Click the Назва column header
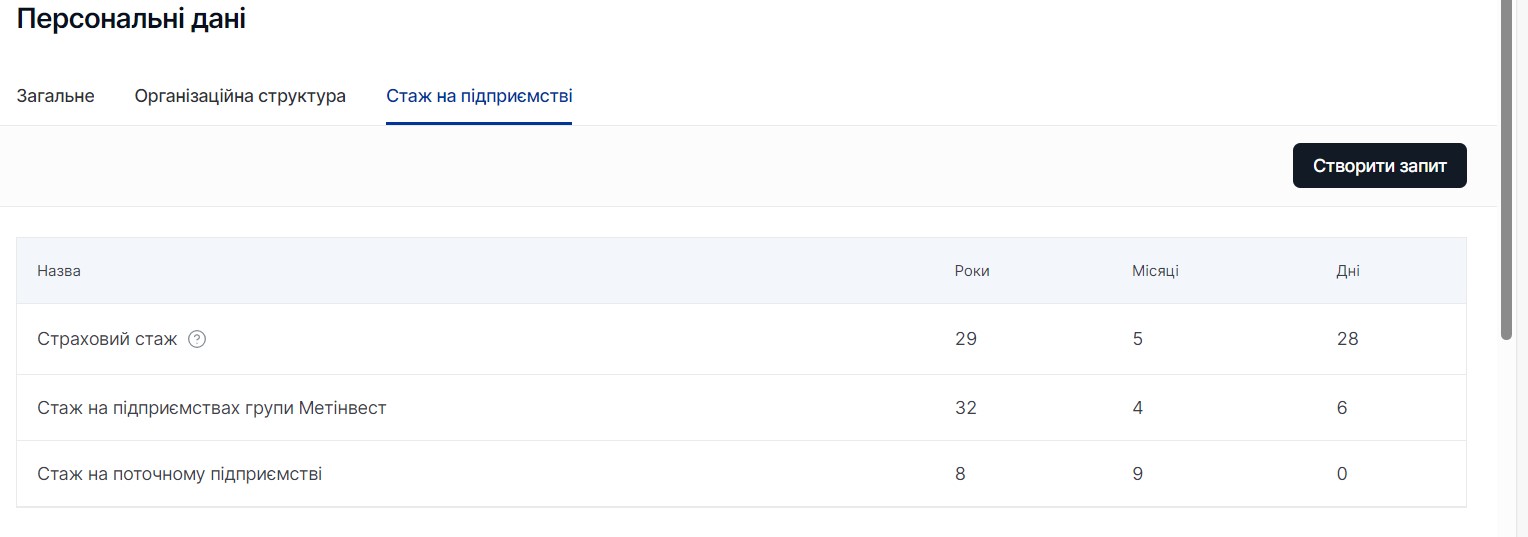This screenshot has height=537, width=1528. coord(59,271)
